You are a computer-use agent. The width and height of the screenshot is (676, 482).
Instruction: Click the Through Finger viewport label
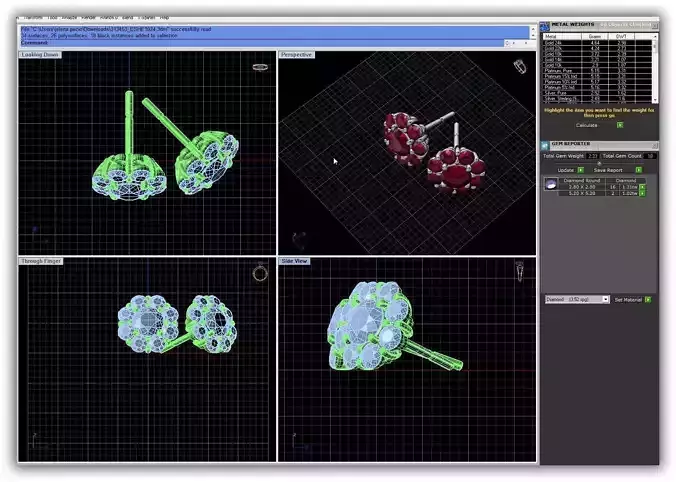[41, 261]
